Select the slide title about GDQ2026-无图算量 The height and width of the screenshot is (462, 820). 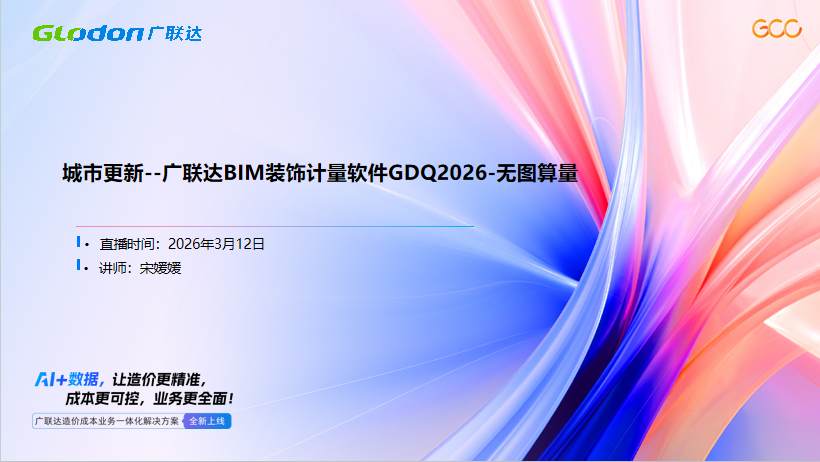pyautogui.click(x=320, y=173)
